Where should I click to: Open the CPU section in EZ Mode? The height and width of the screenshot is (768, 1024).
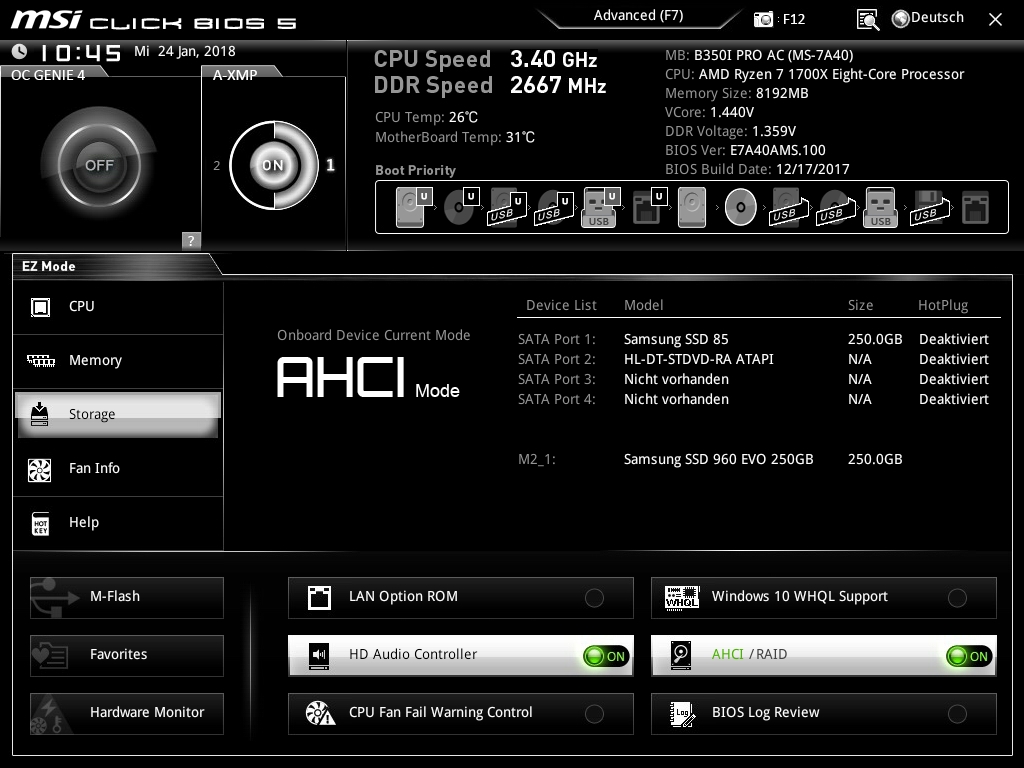click(x=118, y=307)
